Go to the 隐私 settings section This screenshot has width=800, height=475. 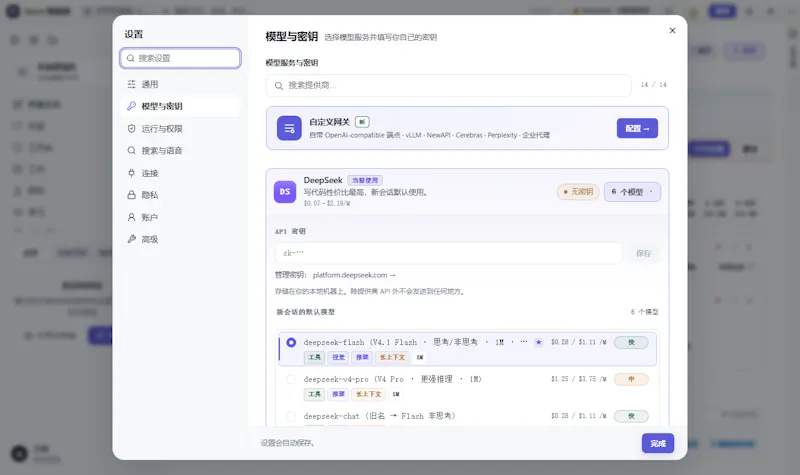(181, 195)
